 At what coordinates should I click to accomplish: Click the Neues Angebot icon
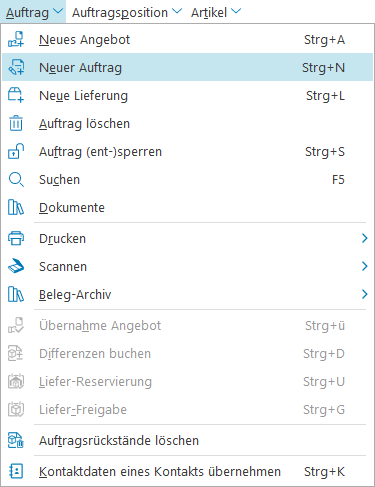[x=16, y=39]
